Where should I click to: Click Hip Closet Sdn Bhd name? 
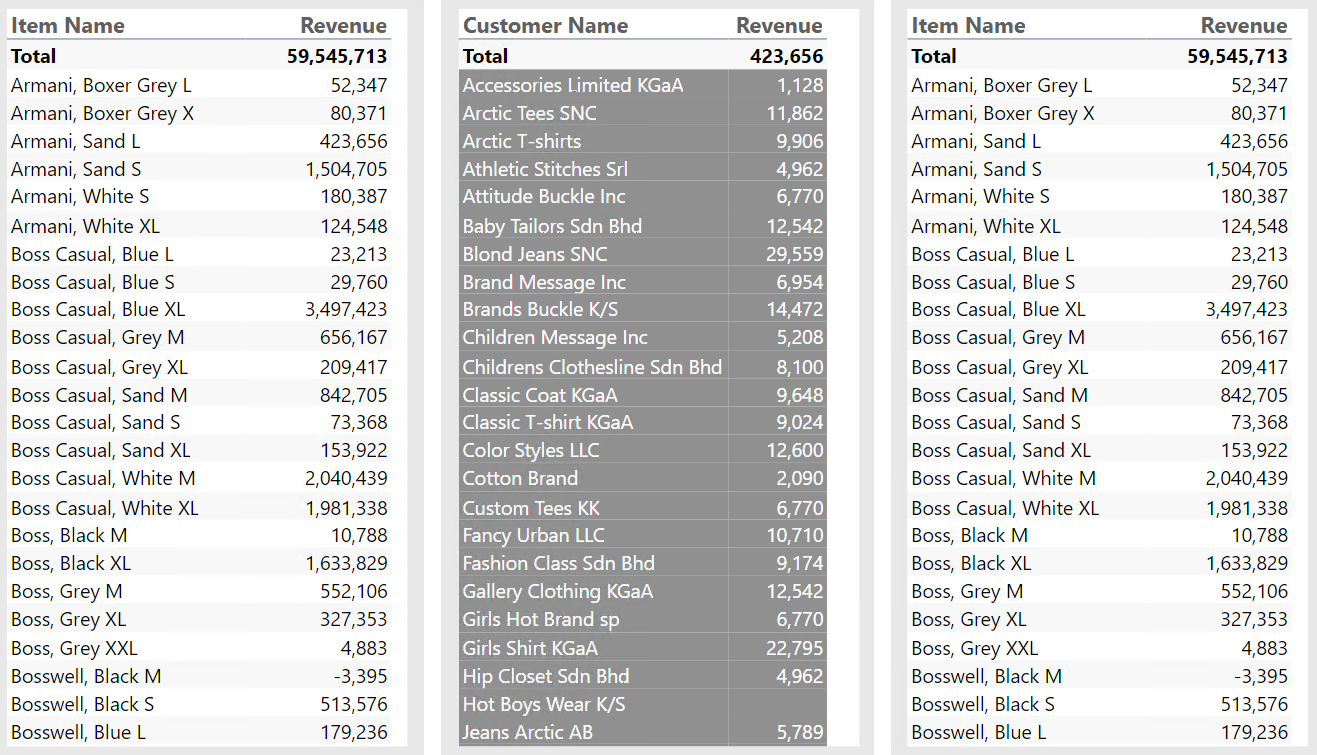tap(546, 676)
